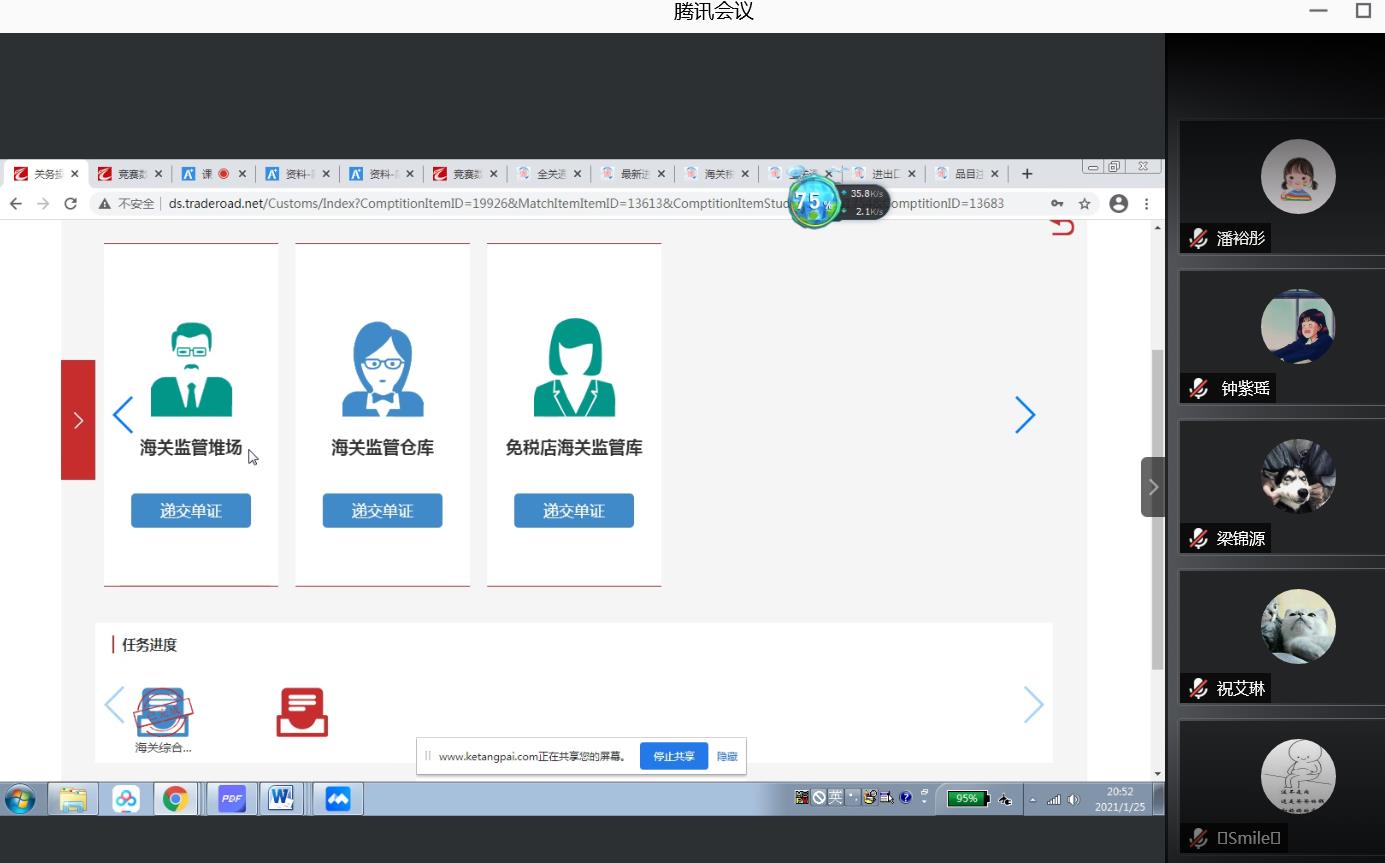Click the 海关监管堆场 officer avatar icon

pyautogui.click(x=191, y=369)
